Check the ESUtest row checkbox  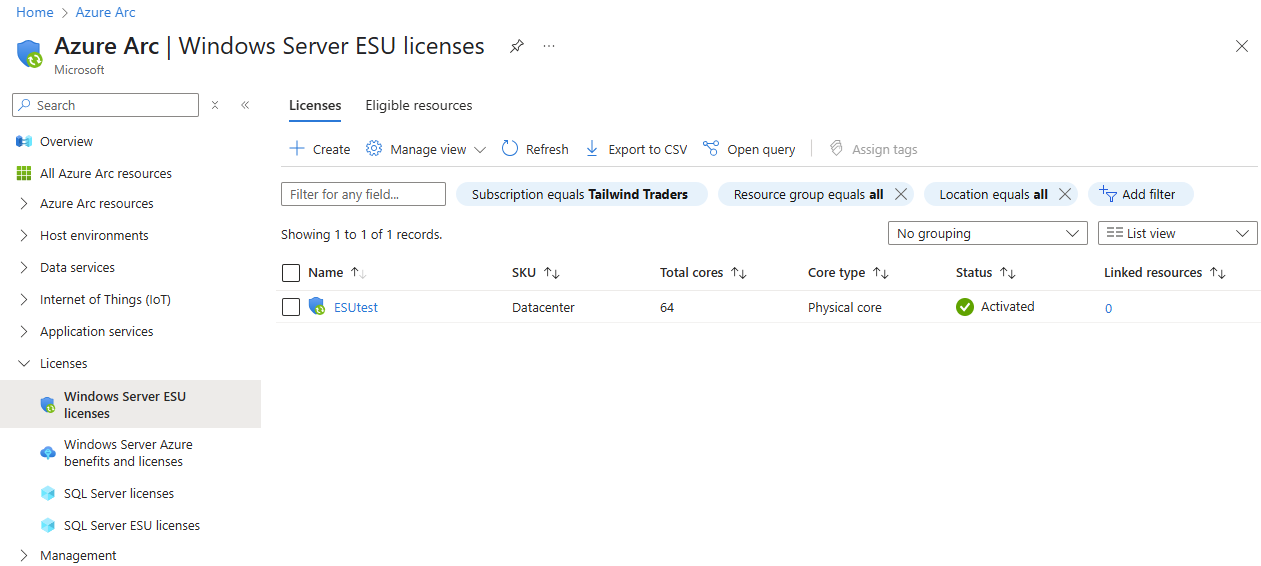coord(291,307)
